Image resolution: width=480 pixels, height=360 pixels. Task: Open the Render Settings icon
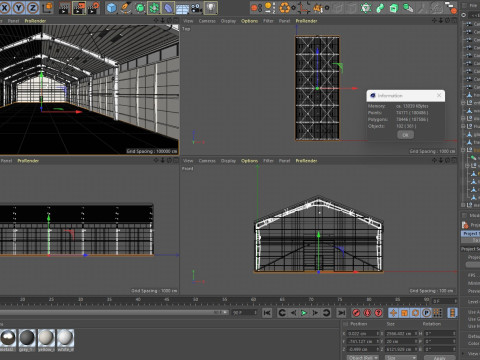coord(93,8)
